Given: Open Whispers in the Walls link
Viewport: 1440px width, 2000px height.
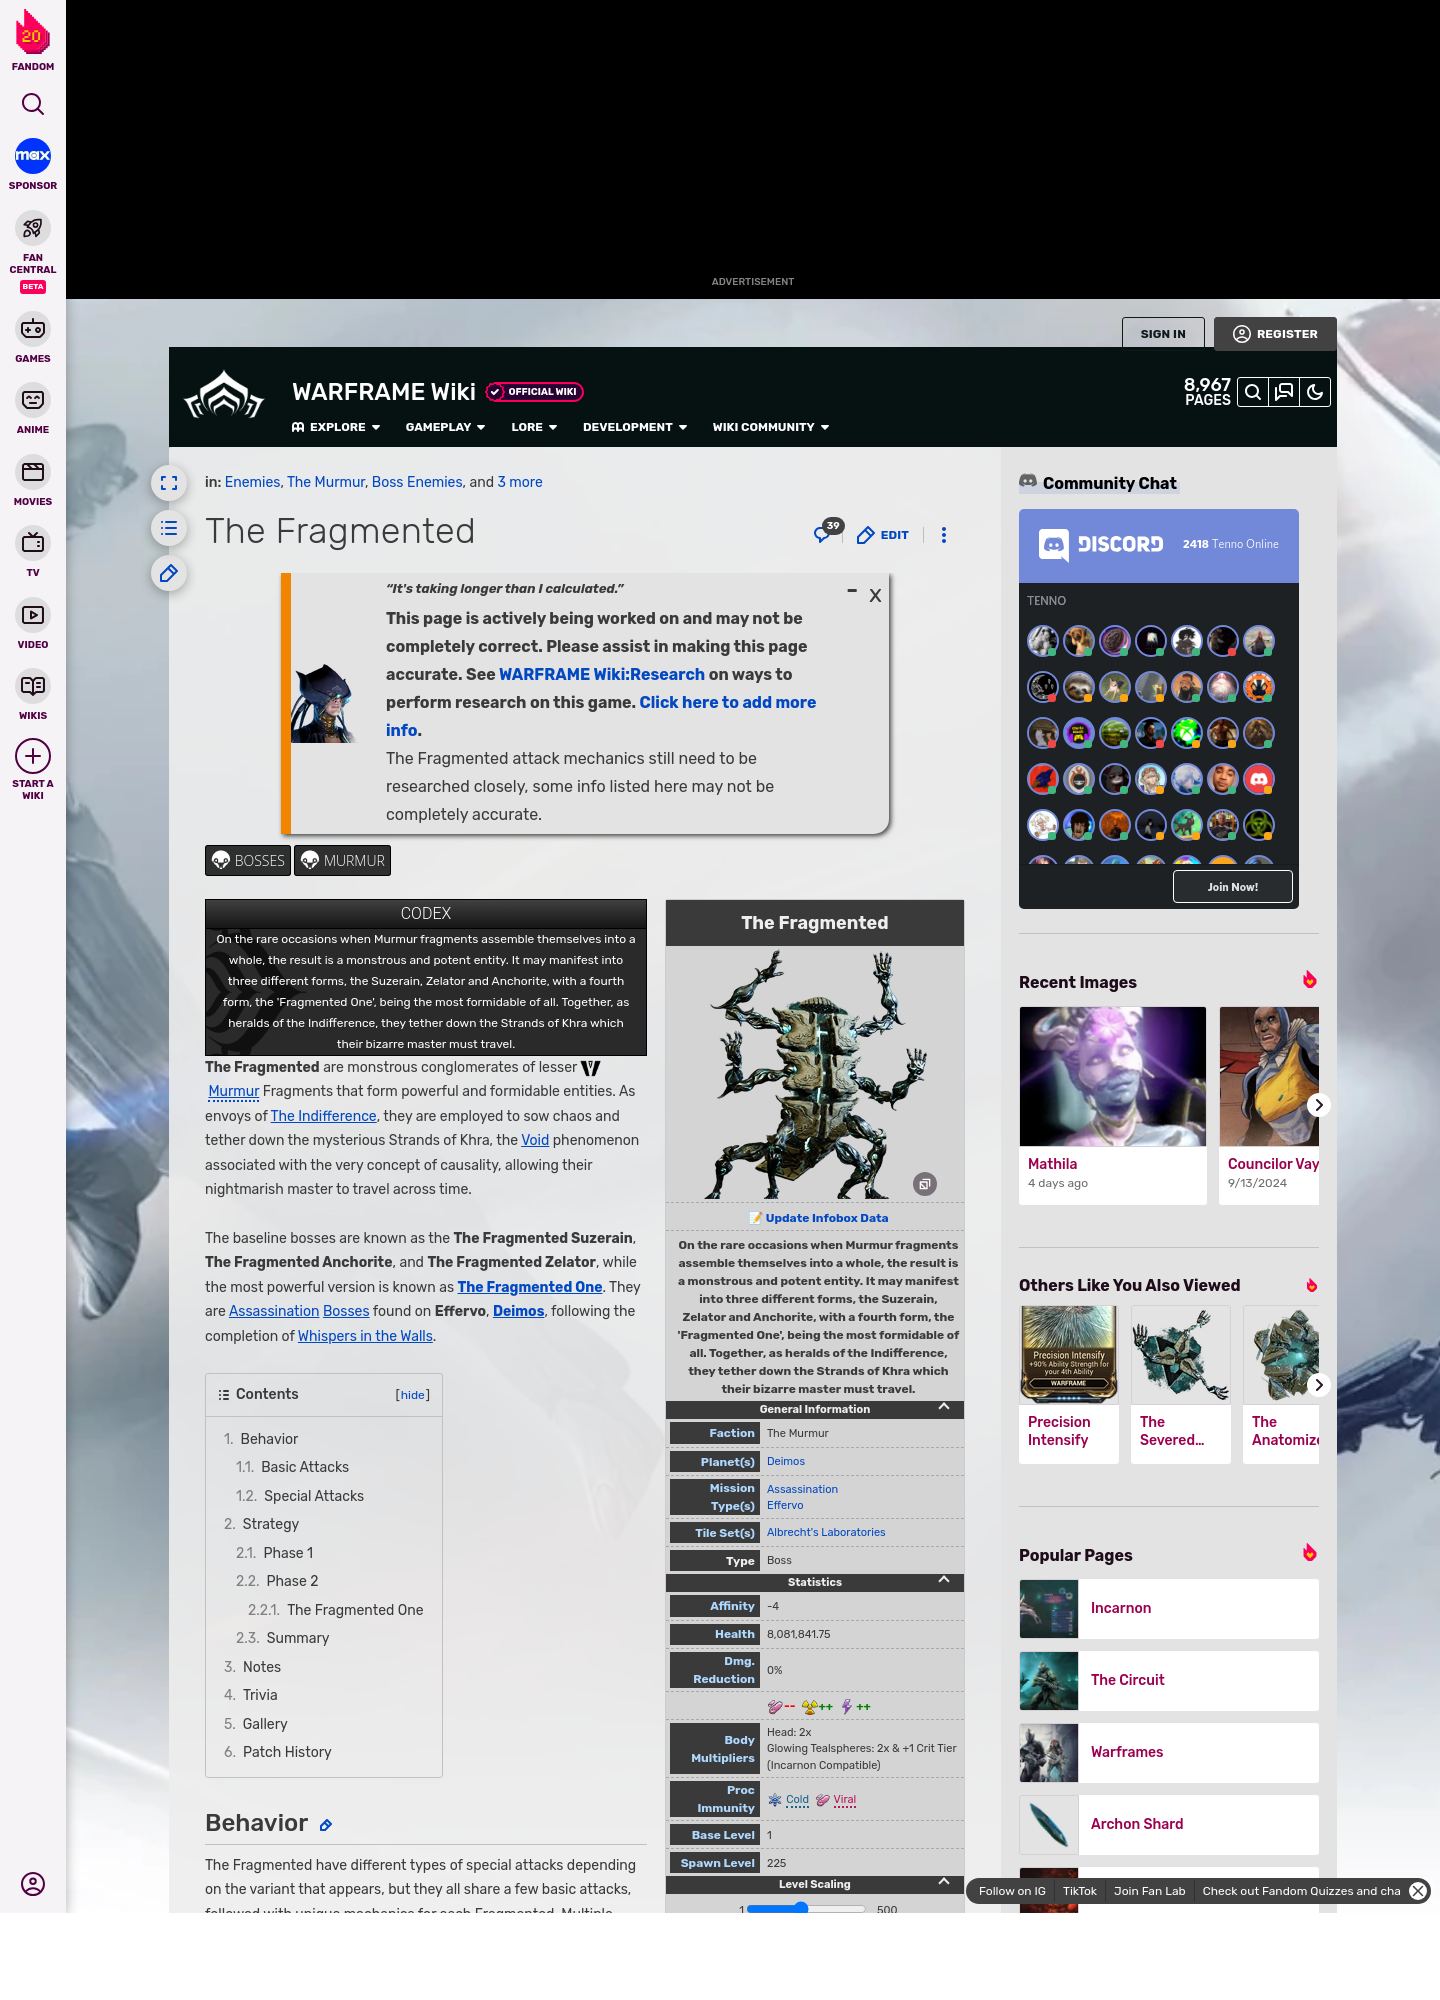Looking at the screenshot, I should [x=365, y=1336].
